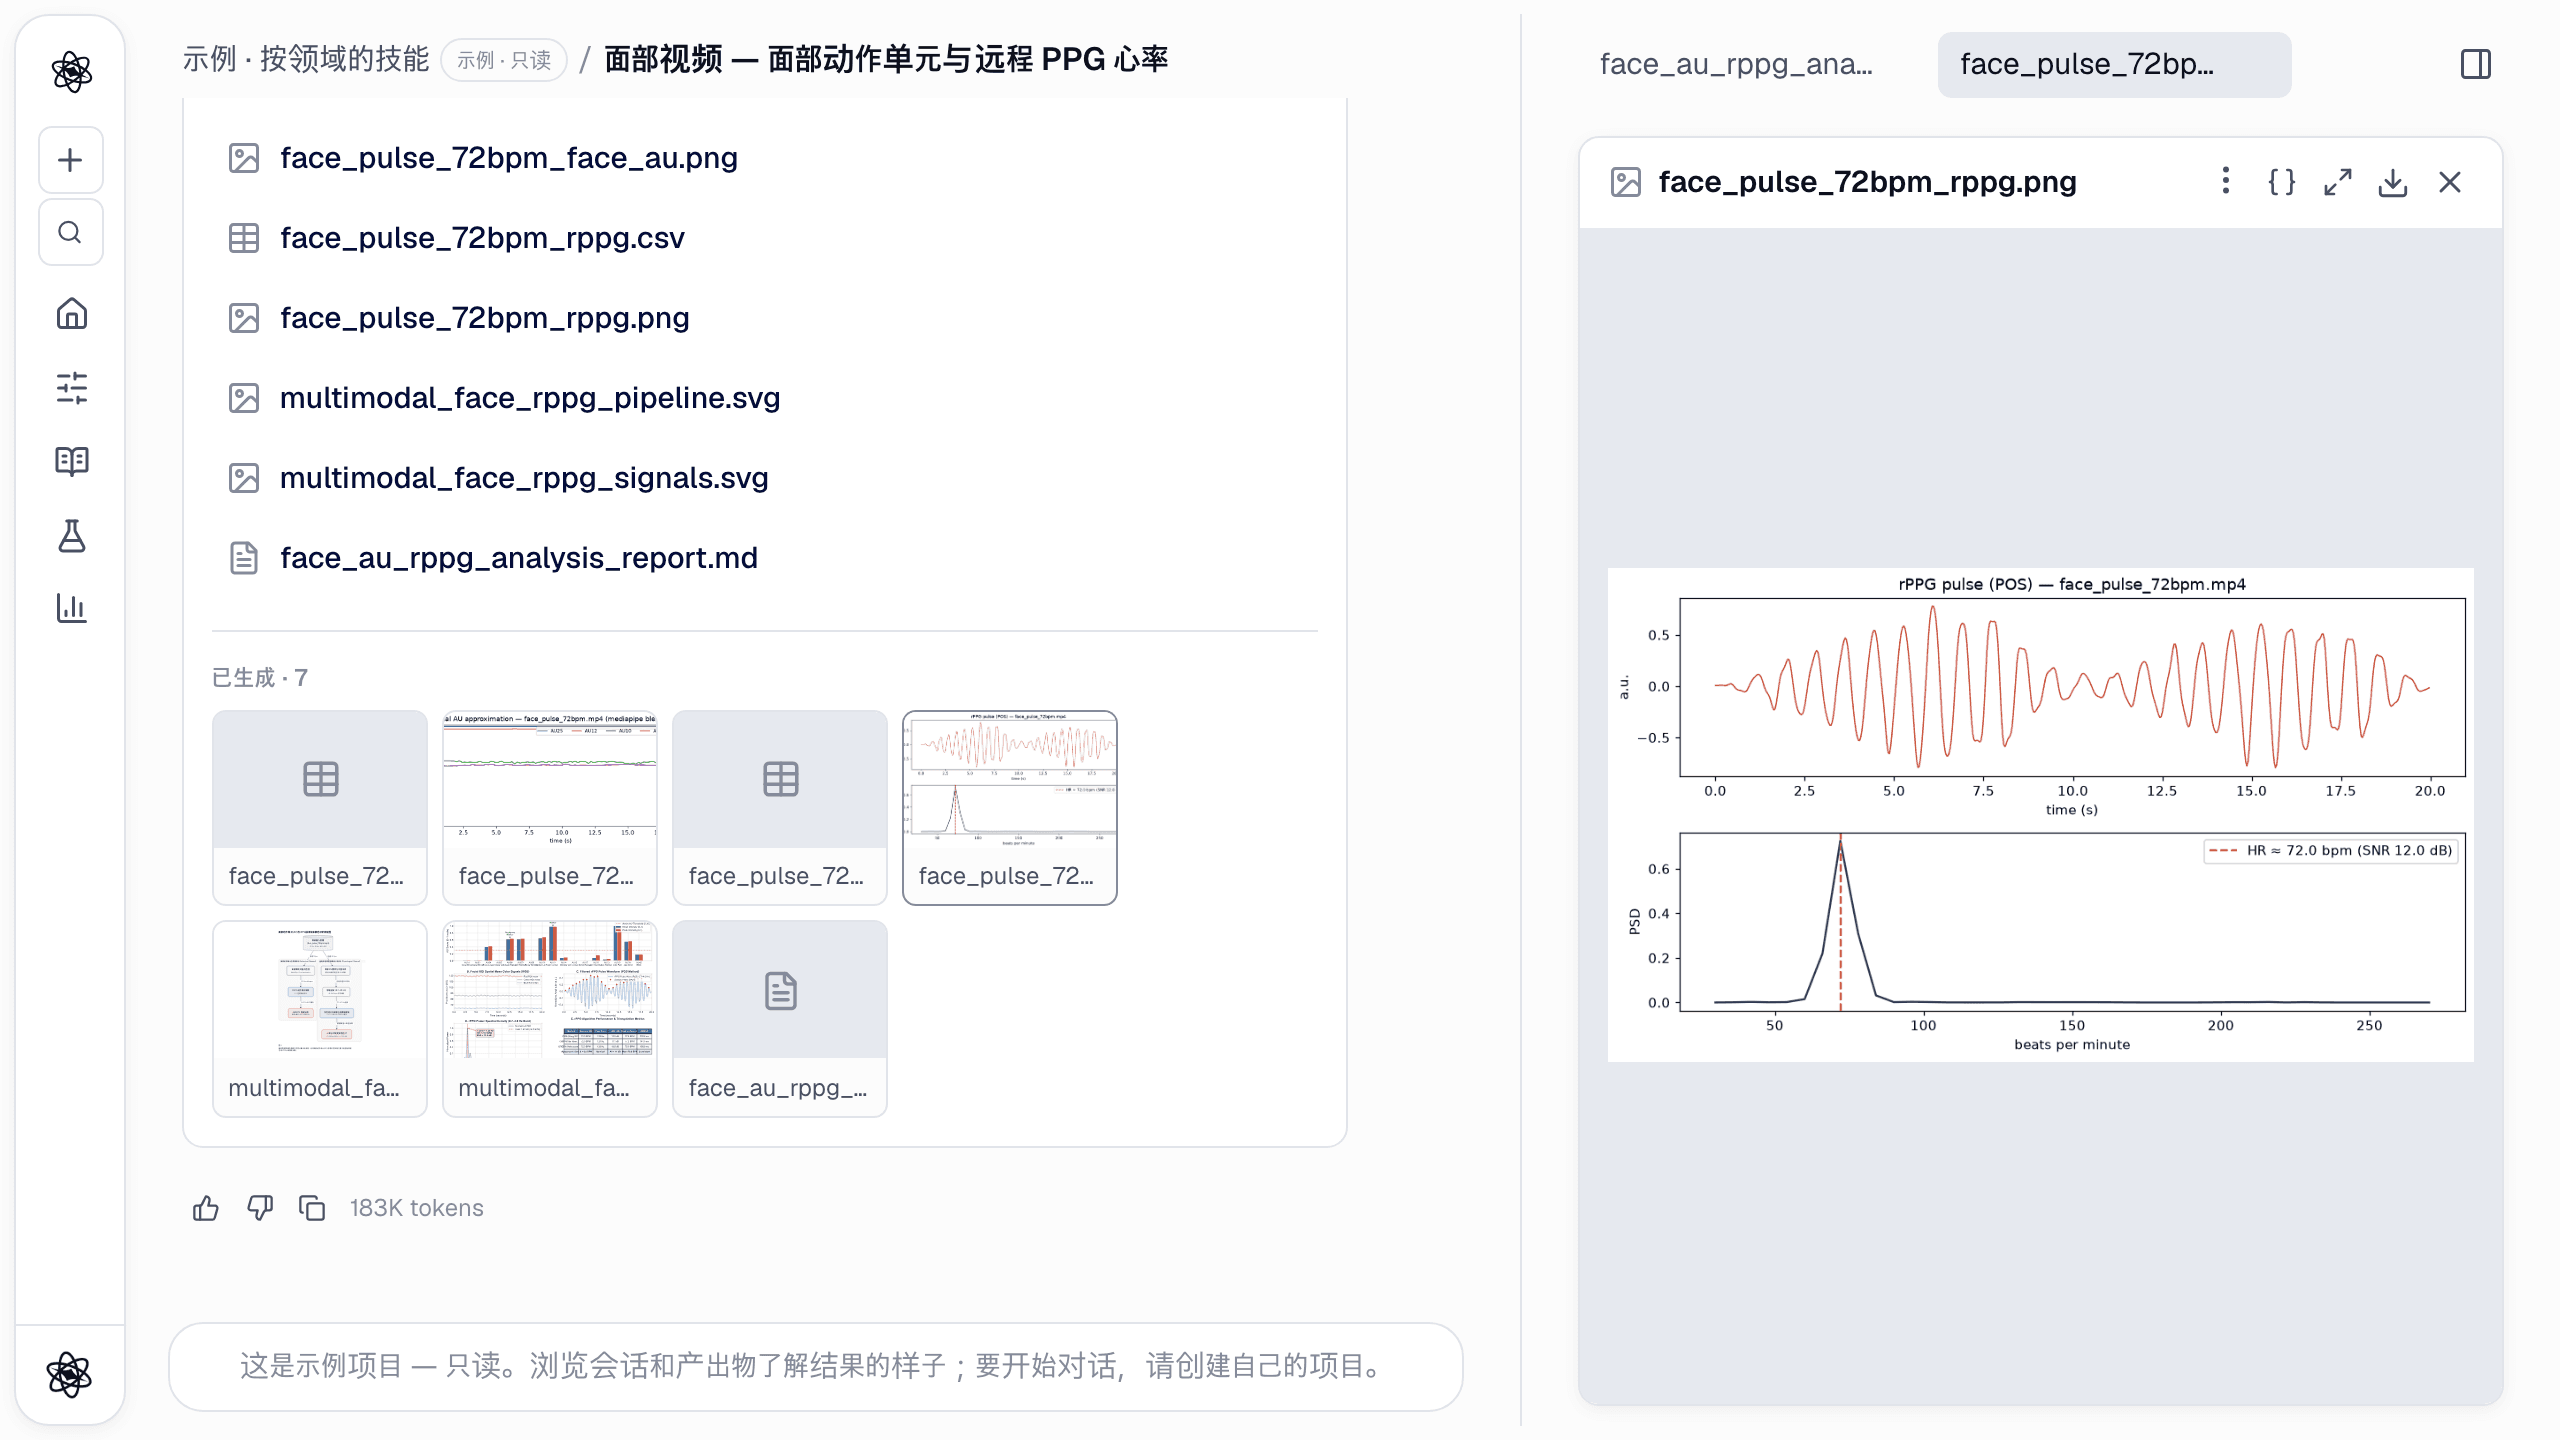Image resolution: width=2560 pixels, height=1440 pixels.
Task: Open the rPPG pulse chart thumbnail
Action: [1010, 808]
